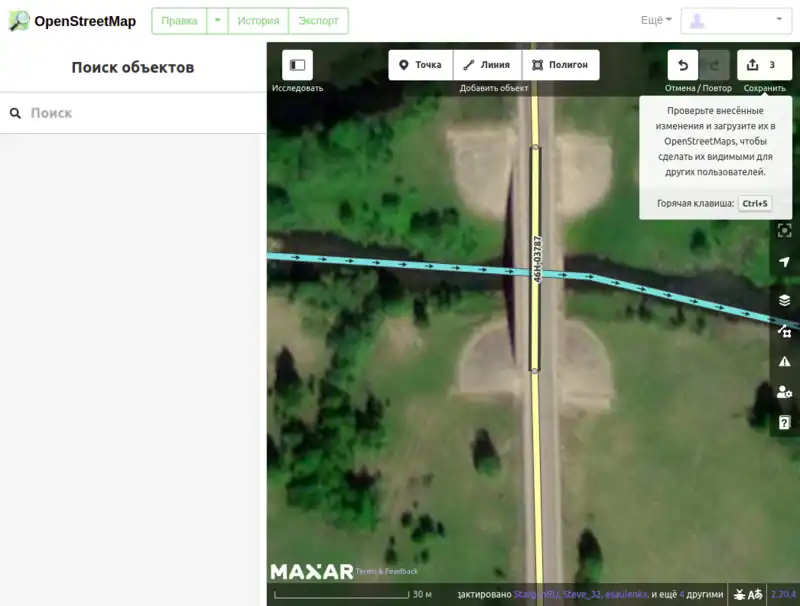Open the Ещё menu
This screenshot has width=800, height=606.
click(x=656, y=20)
